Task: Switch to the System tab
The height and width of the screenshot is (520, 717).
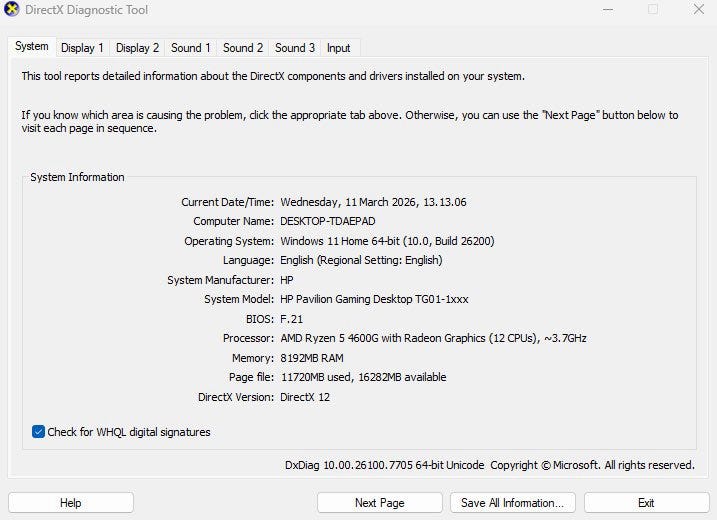Action: click(x=32, y=46)
